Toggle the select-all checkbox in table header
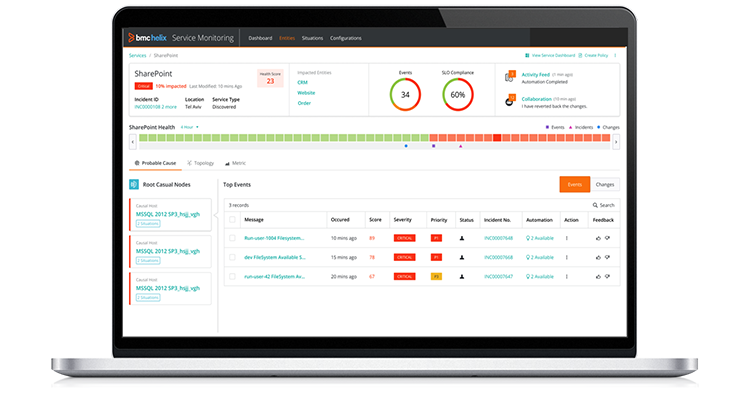This screenshot has height=400, width=750. point(232,219)
